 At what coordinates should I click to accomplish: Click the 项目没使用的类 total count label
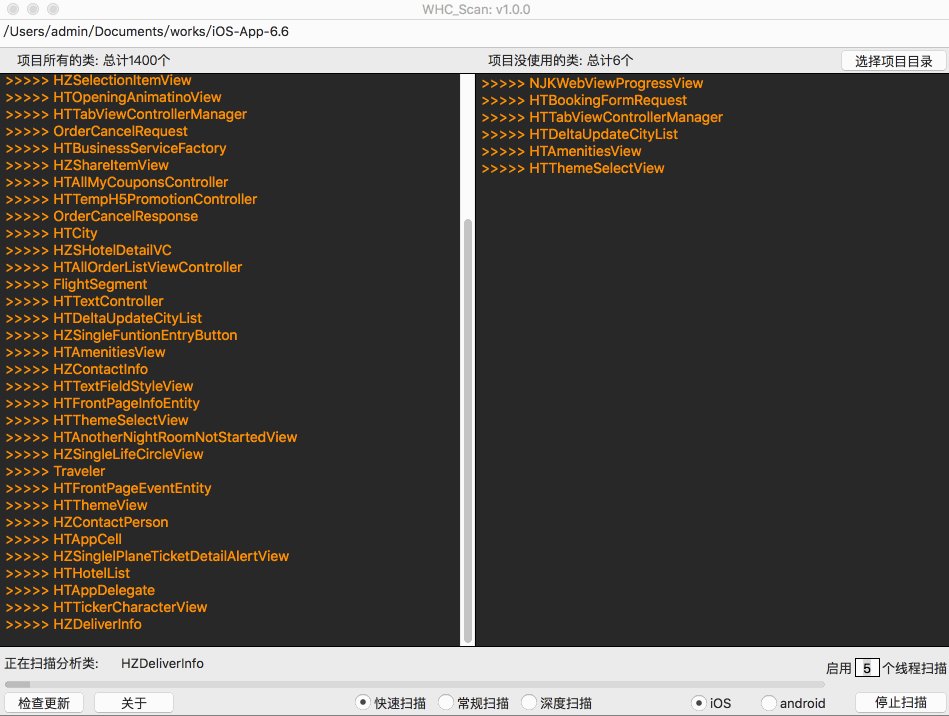[560, 61]
